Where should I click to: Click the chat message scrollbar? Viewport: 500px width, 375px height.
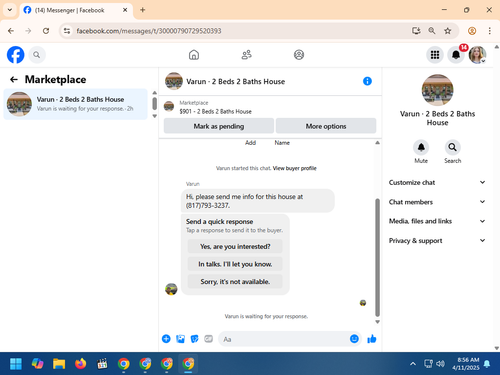click(x=377, y=257)
